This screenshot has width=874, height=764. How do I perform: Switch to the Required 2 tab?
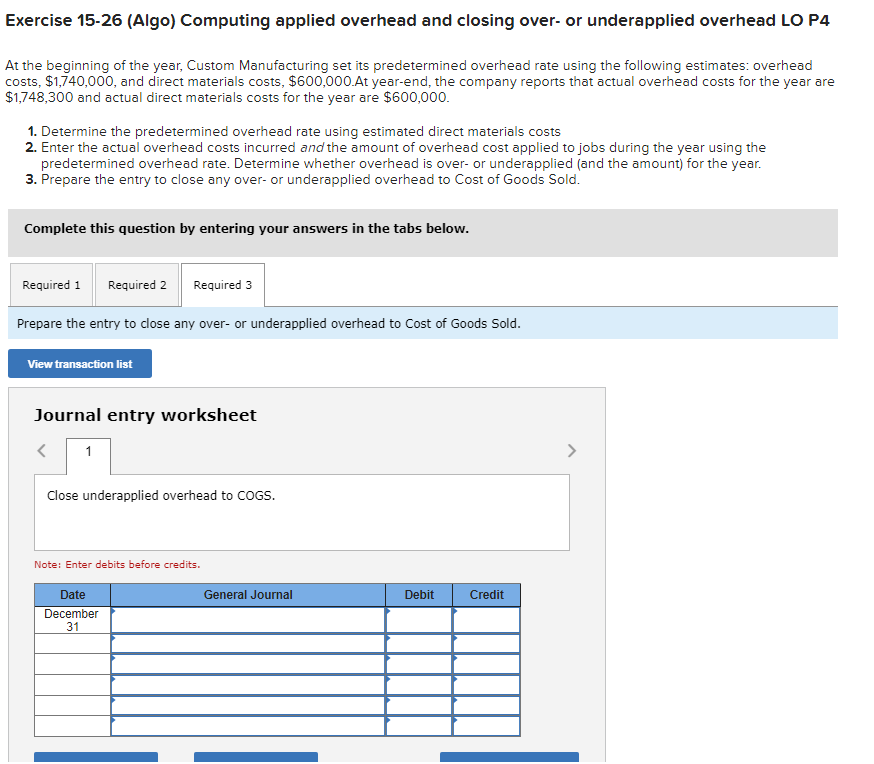click(136, 284)
